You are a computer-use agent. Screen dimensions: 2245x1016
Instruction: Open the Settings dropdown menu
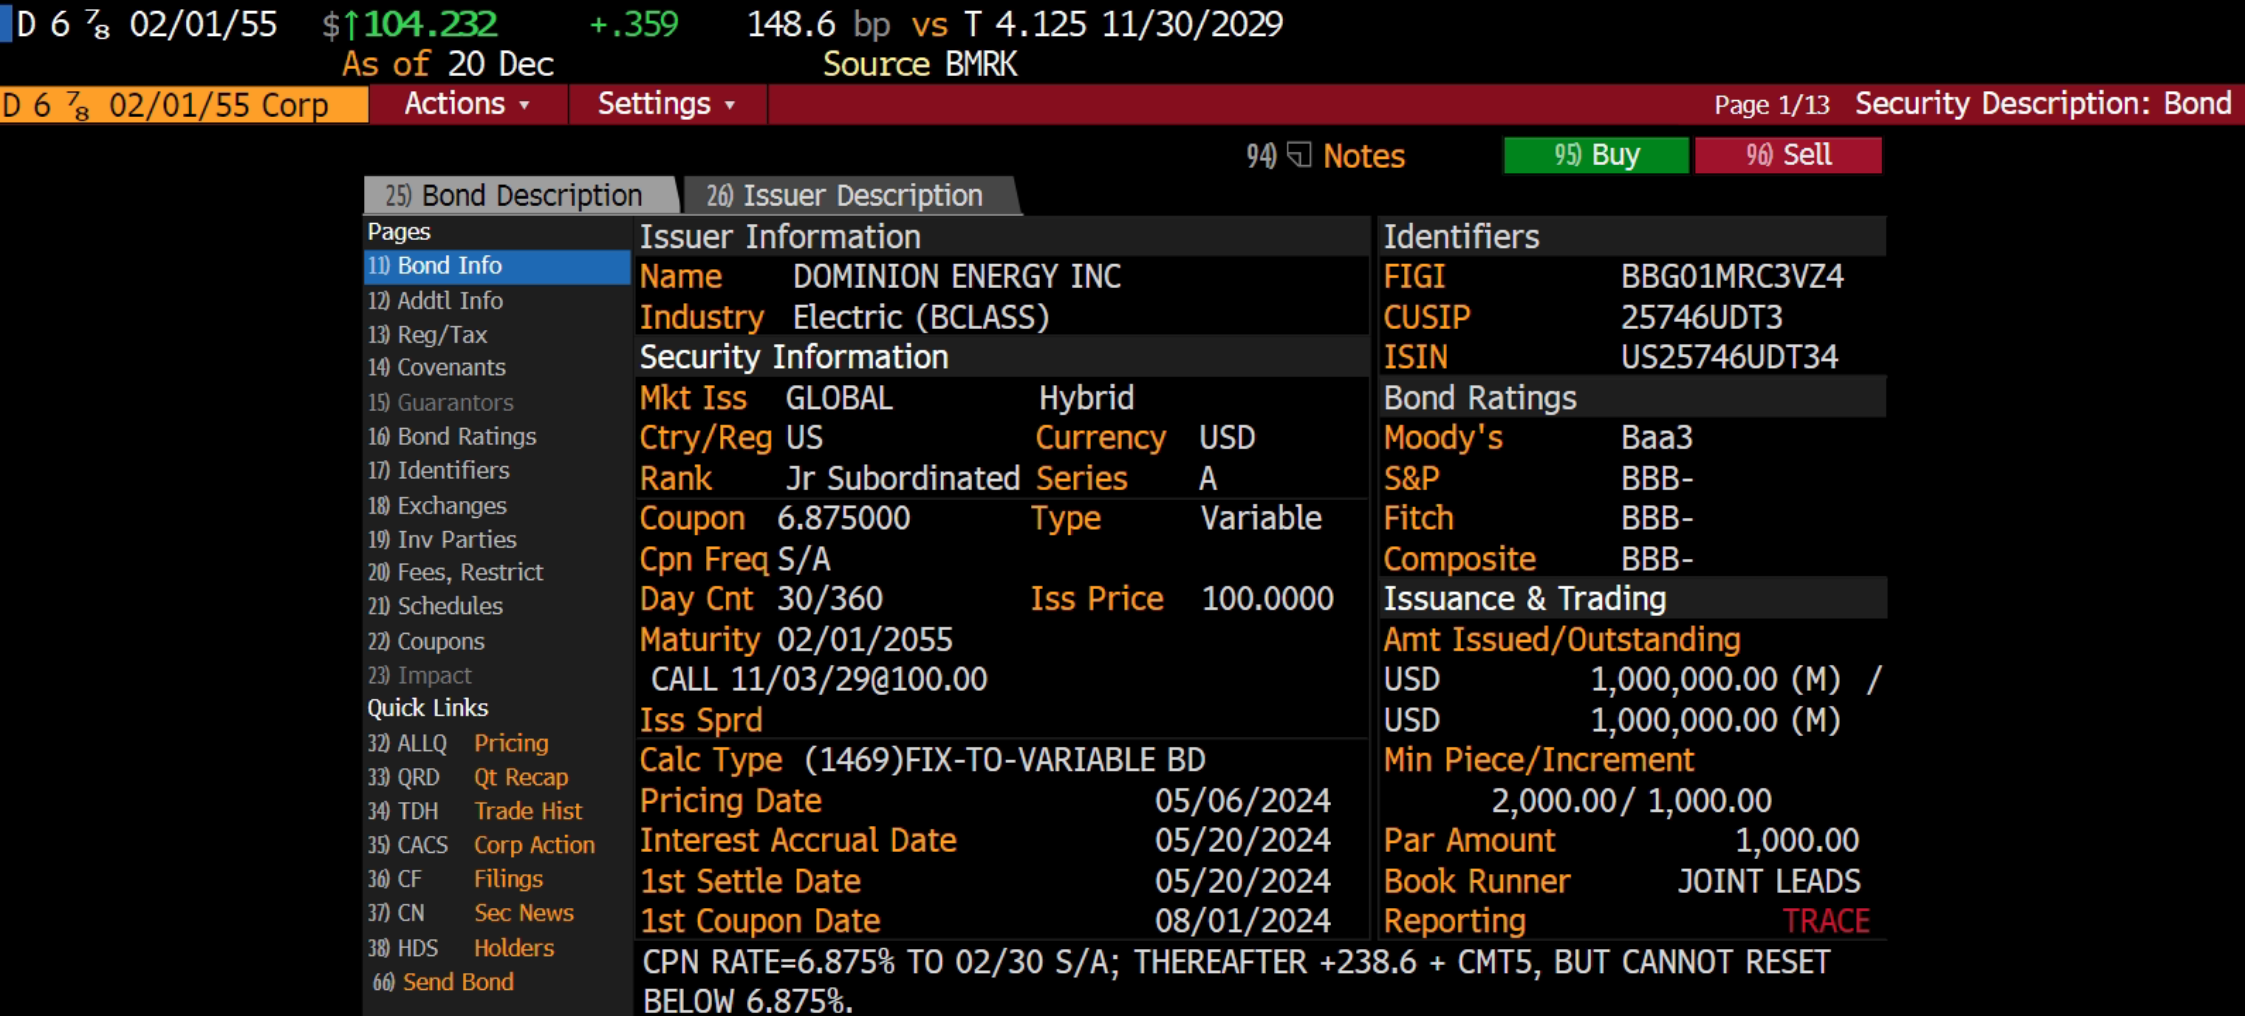coord(667,104)
